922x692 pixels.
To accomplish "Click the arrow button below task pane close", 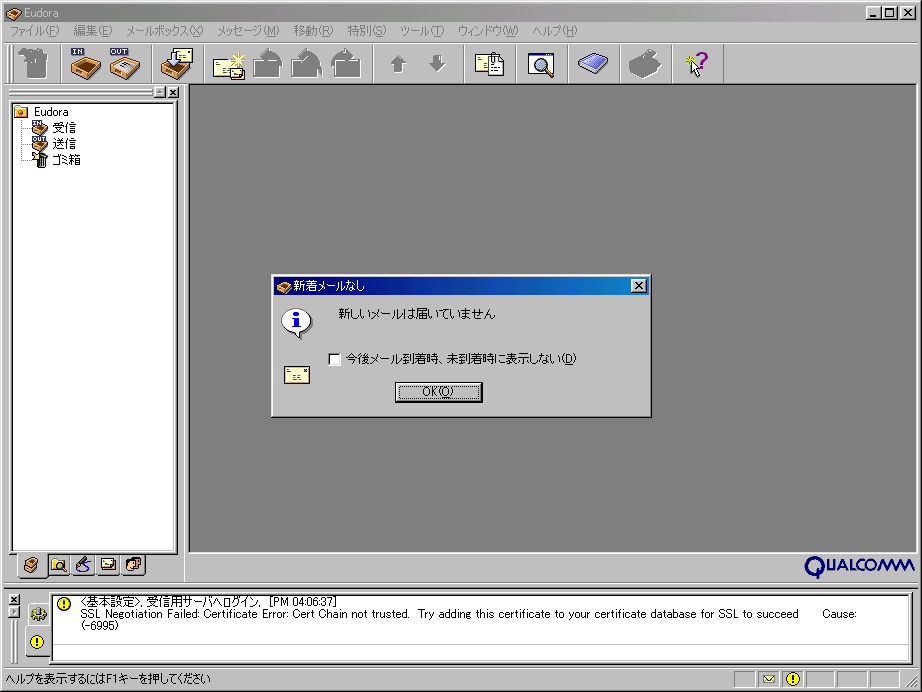I will tap(15, 612).
